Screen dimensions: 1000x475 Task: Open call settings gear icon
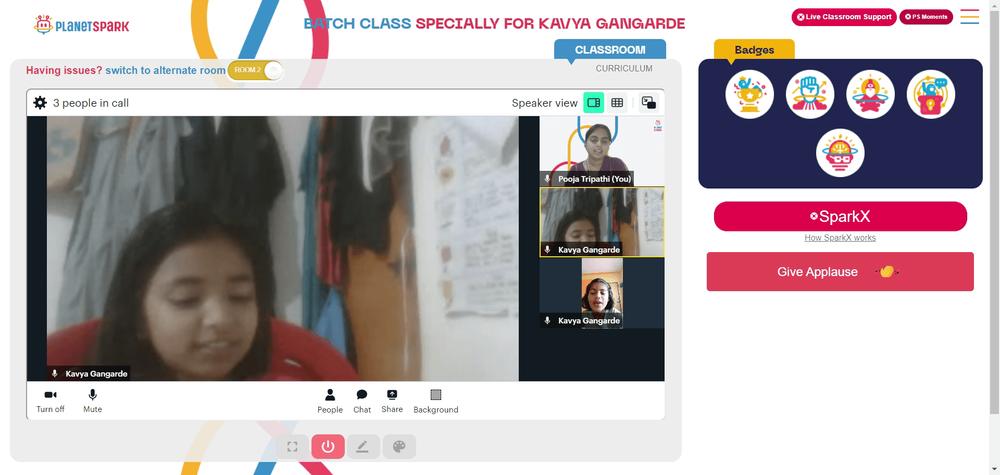(40, 103)
